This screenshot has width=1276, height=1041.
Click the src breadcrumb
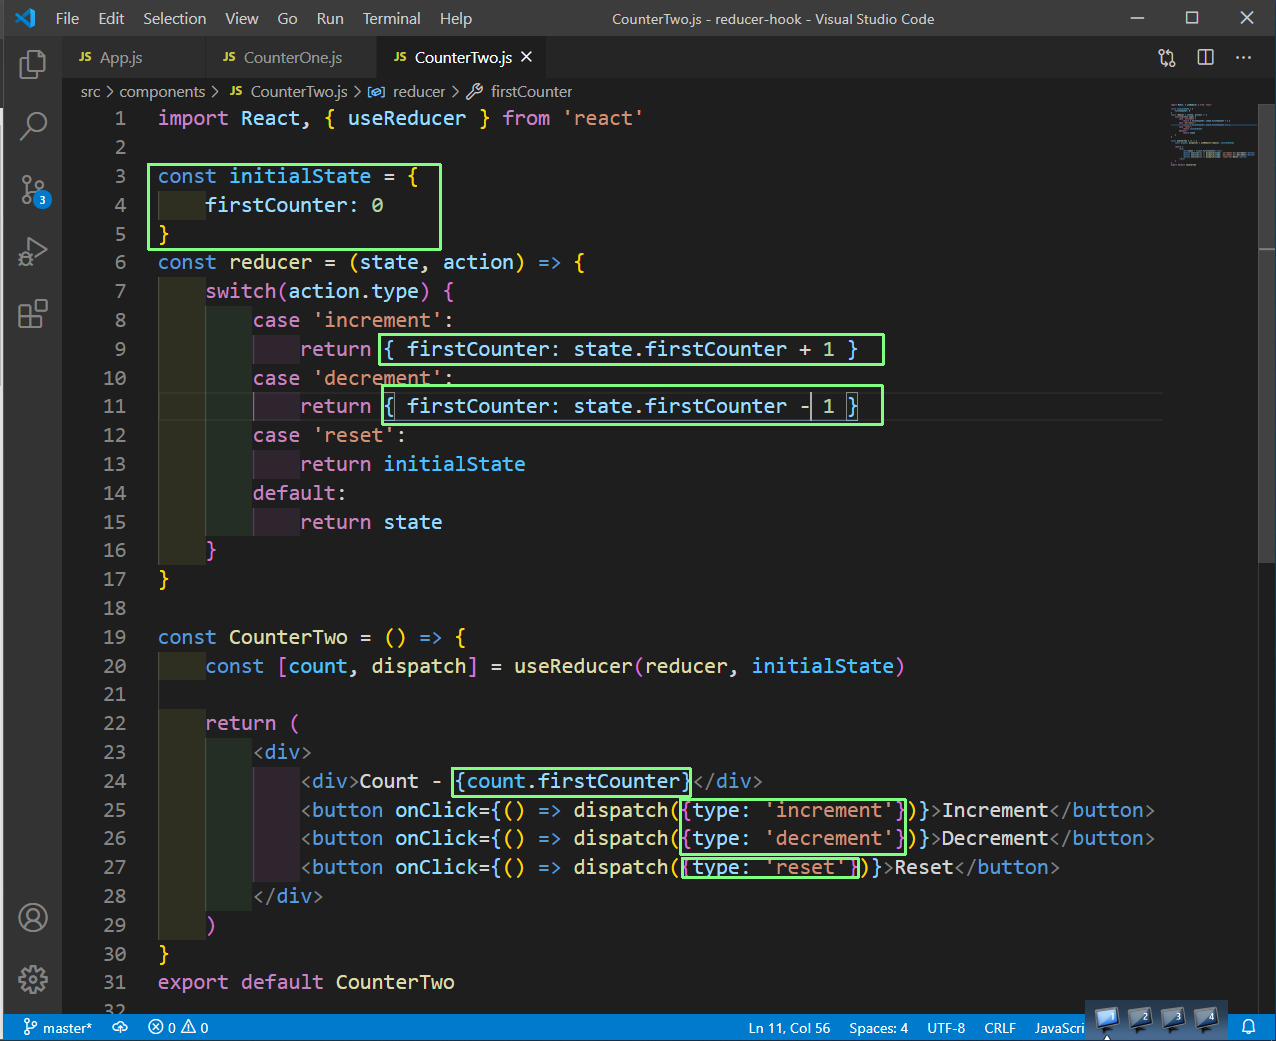pos(90,91)
